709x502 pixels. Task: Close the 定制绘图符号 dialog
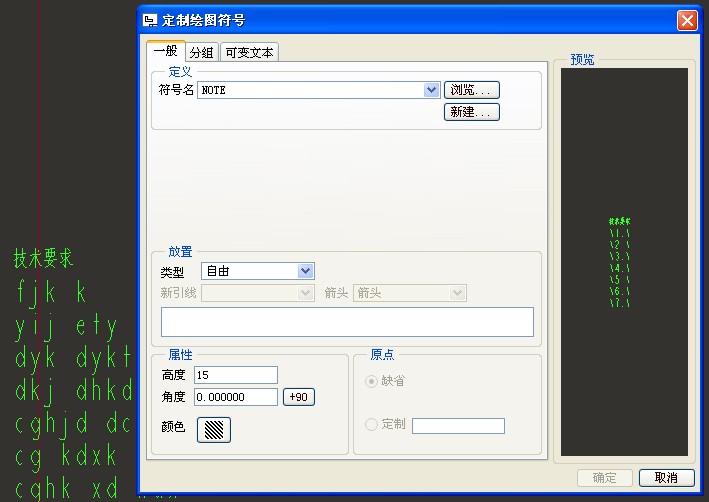click(687, 21)
